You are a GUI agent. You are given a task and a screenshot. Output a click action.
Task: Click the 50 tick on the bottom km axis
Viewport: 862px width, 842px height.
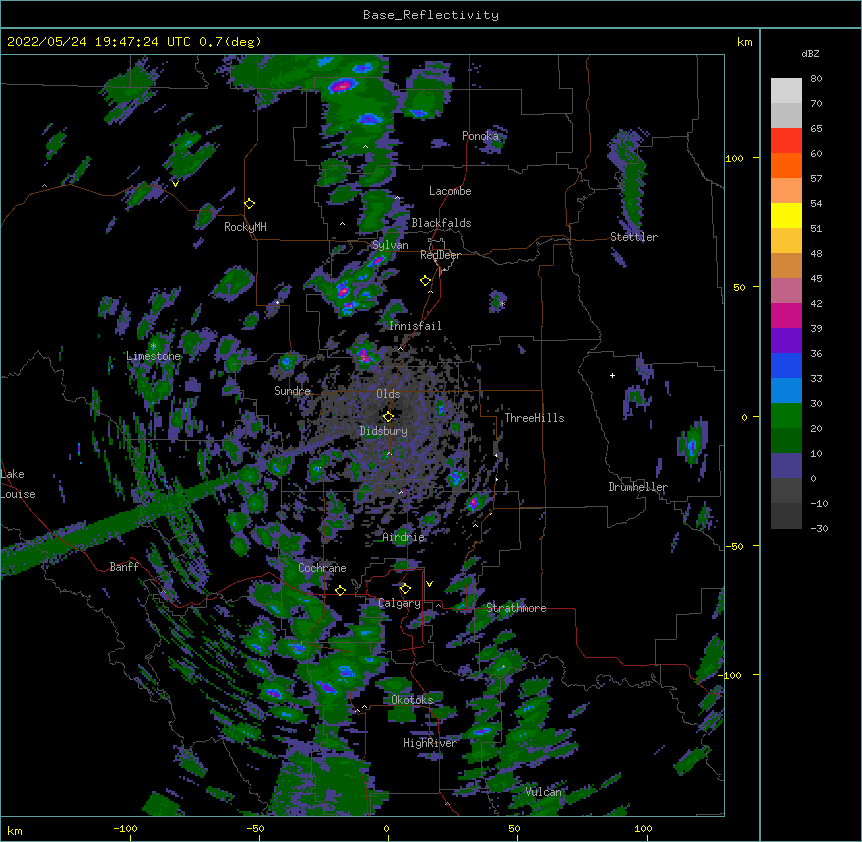[514, 829]
